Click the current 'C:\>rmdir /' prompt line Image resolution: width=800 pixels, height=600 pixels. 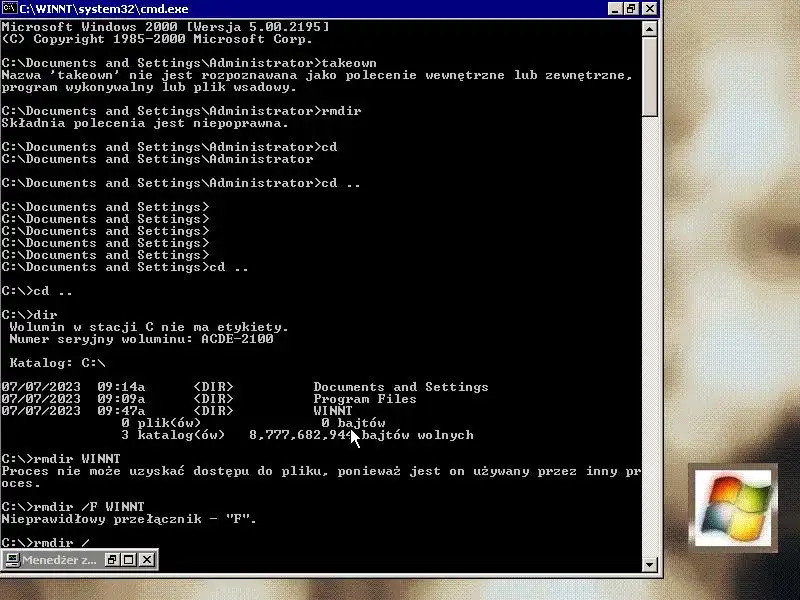(x=46, y=542)
